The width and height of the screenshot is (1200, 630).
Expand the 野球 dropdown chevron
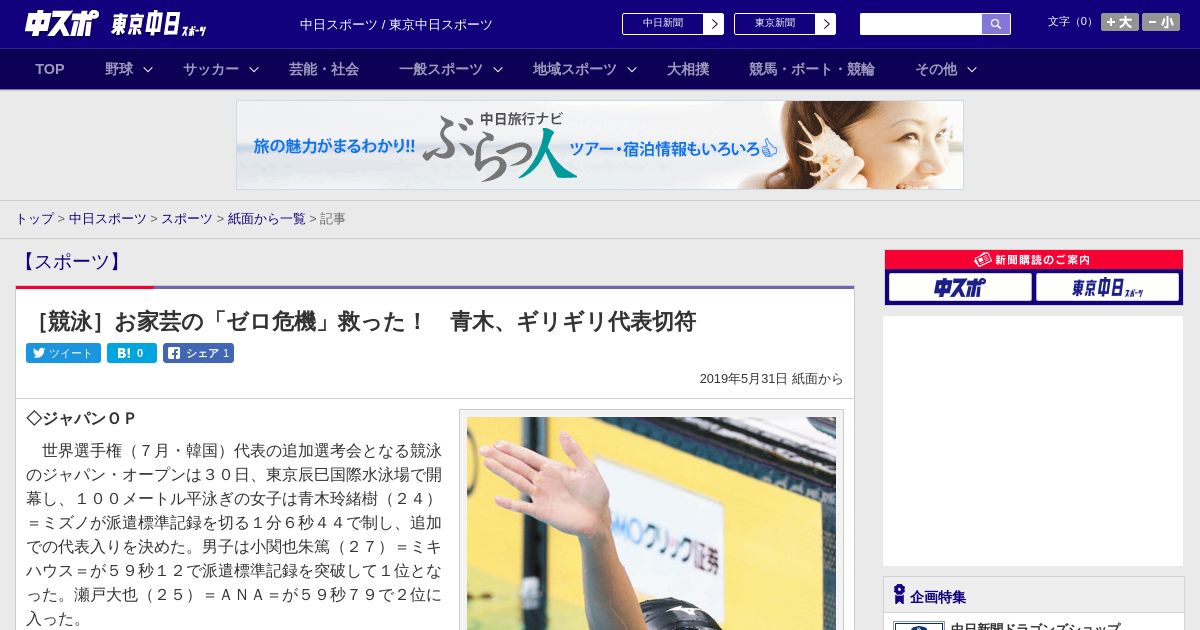148,69
